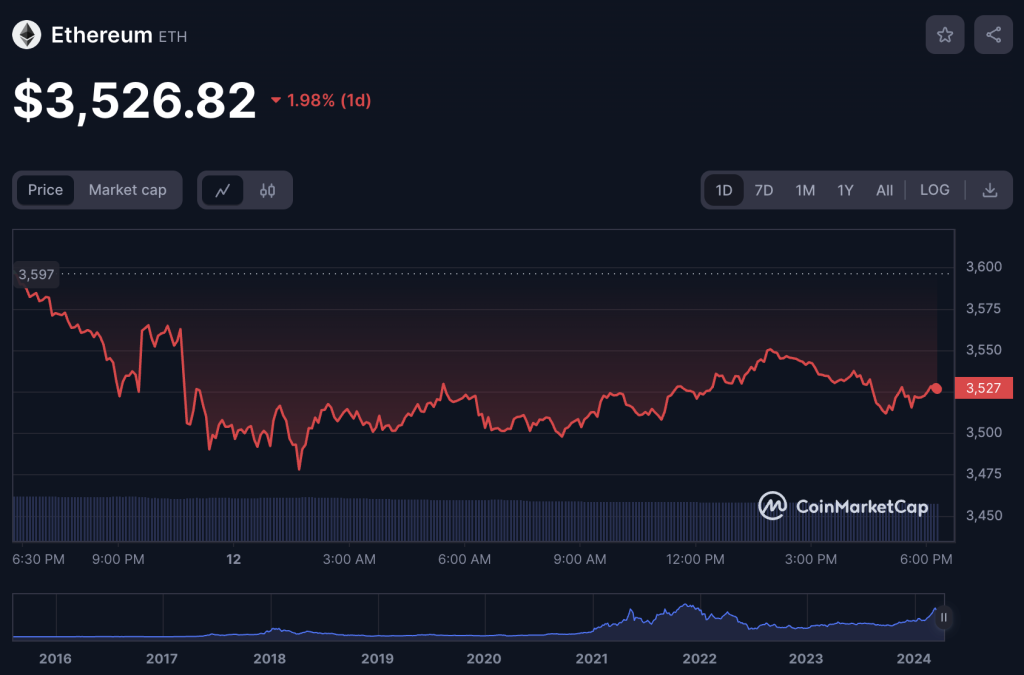
Task: Switch chart to Price view
Action: (45, 190)
